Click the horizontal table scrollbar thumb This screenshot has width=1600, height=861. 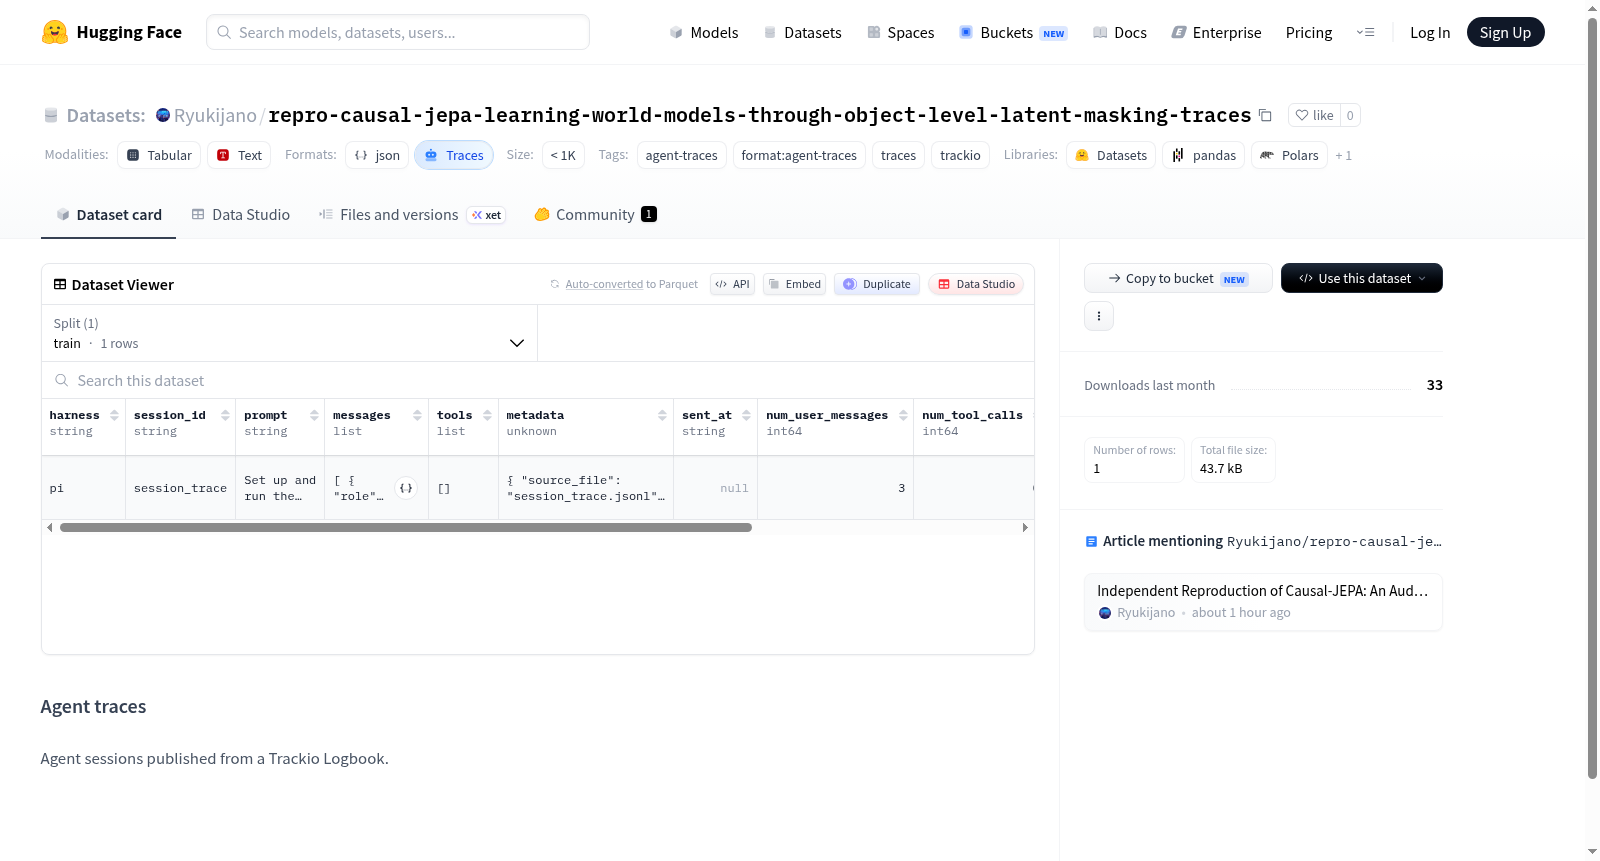coord(405,527)
